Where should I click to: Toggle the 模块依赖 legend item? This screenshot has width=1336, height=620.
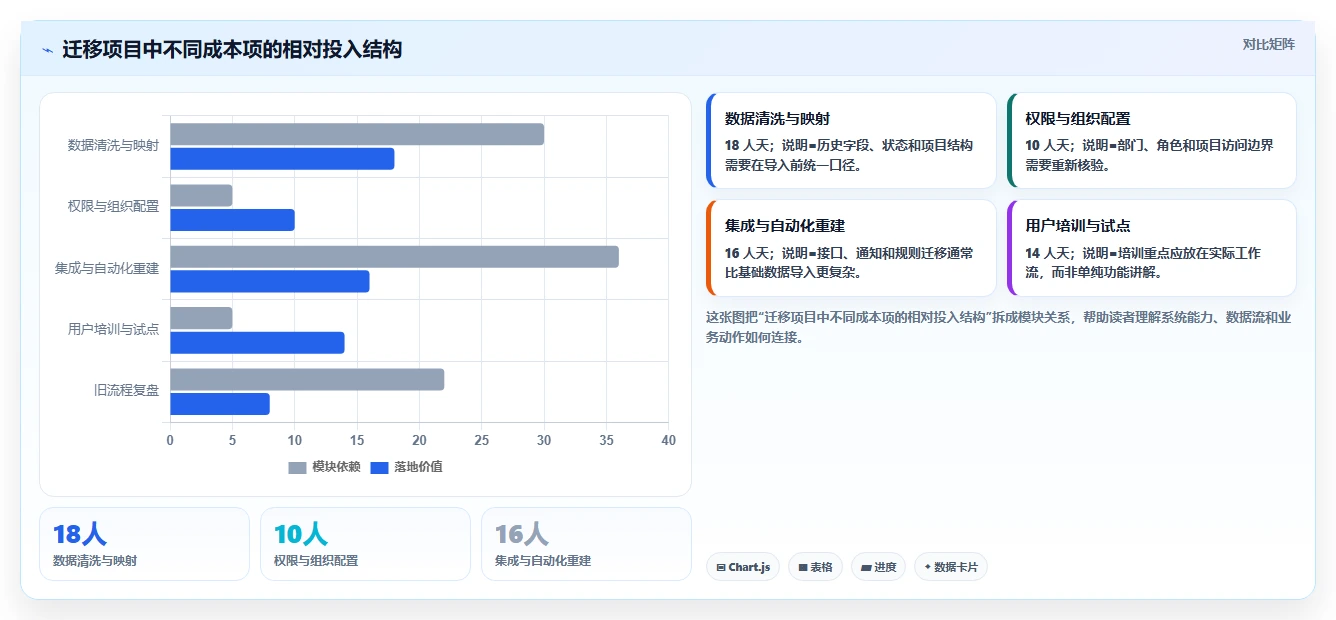(324, 467)
